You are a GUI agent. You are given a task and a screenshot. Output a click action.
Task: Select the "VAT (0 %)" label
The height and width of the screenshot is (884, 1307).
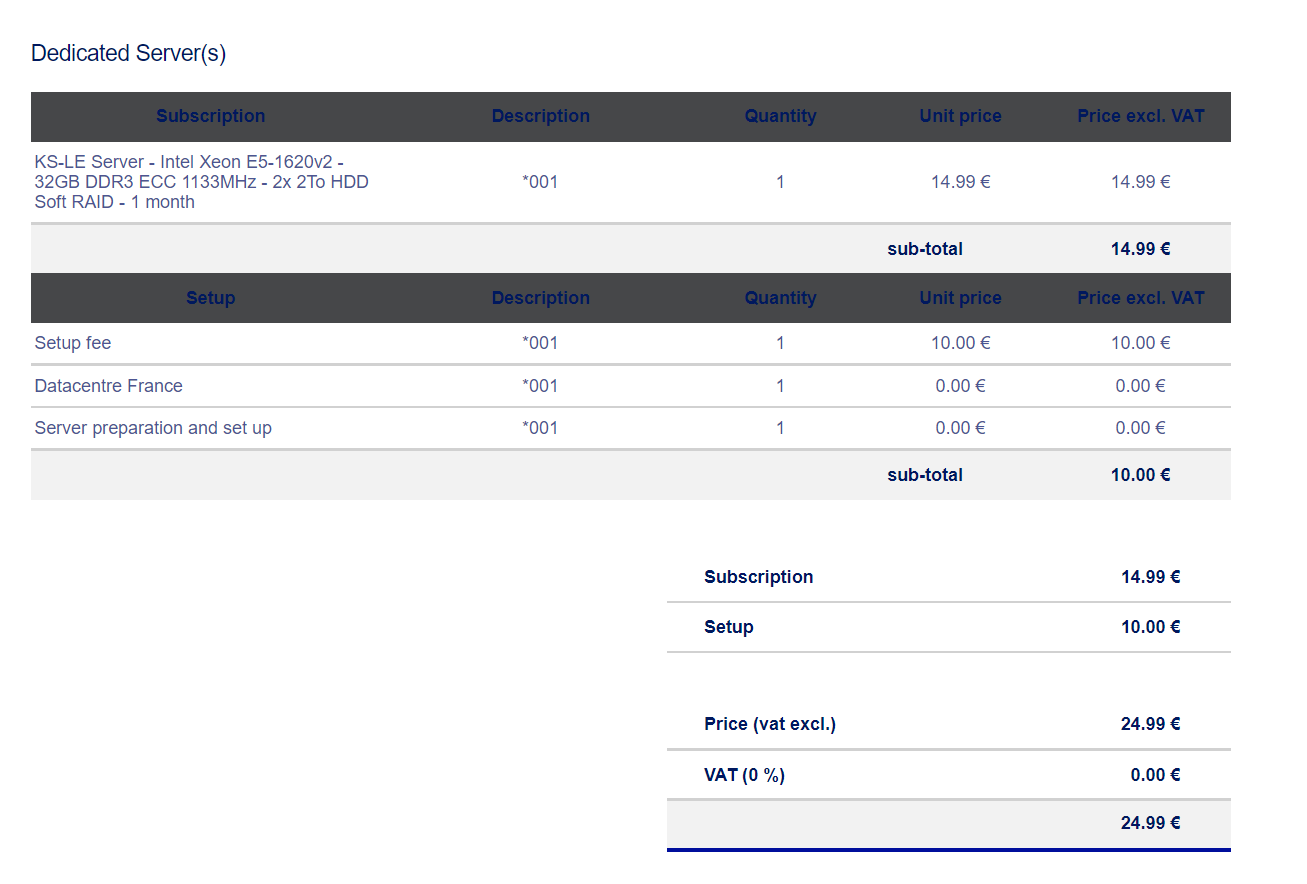[745, 775]
